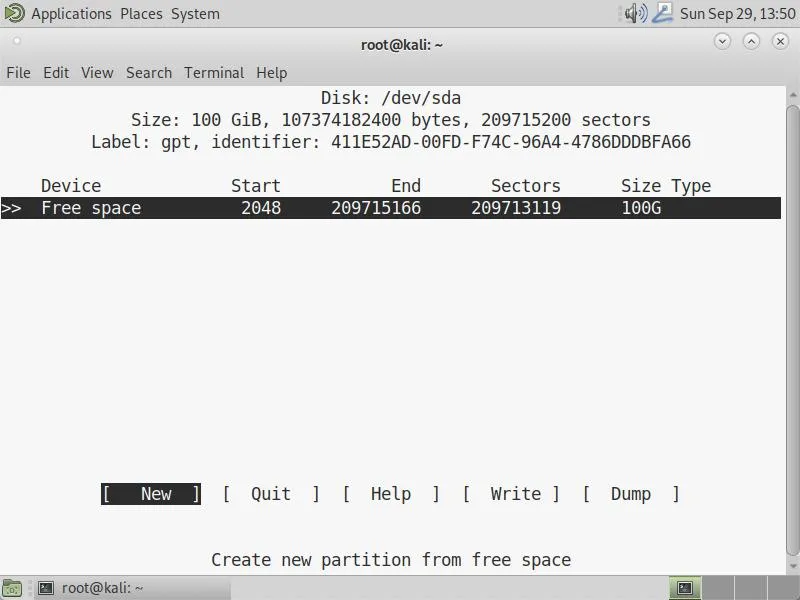The image size is (800, 600).
Task: Click the Disk: /dev/sda title
Action: 391,98
